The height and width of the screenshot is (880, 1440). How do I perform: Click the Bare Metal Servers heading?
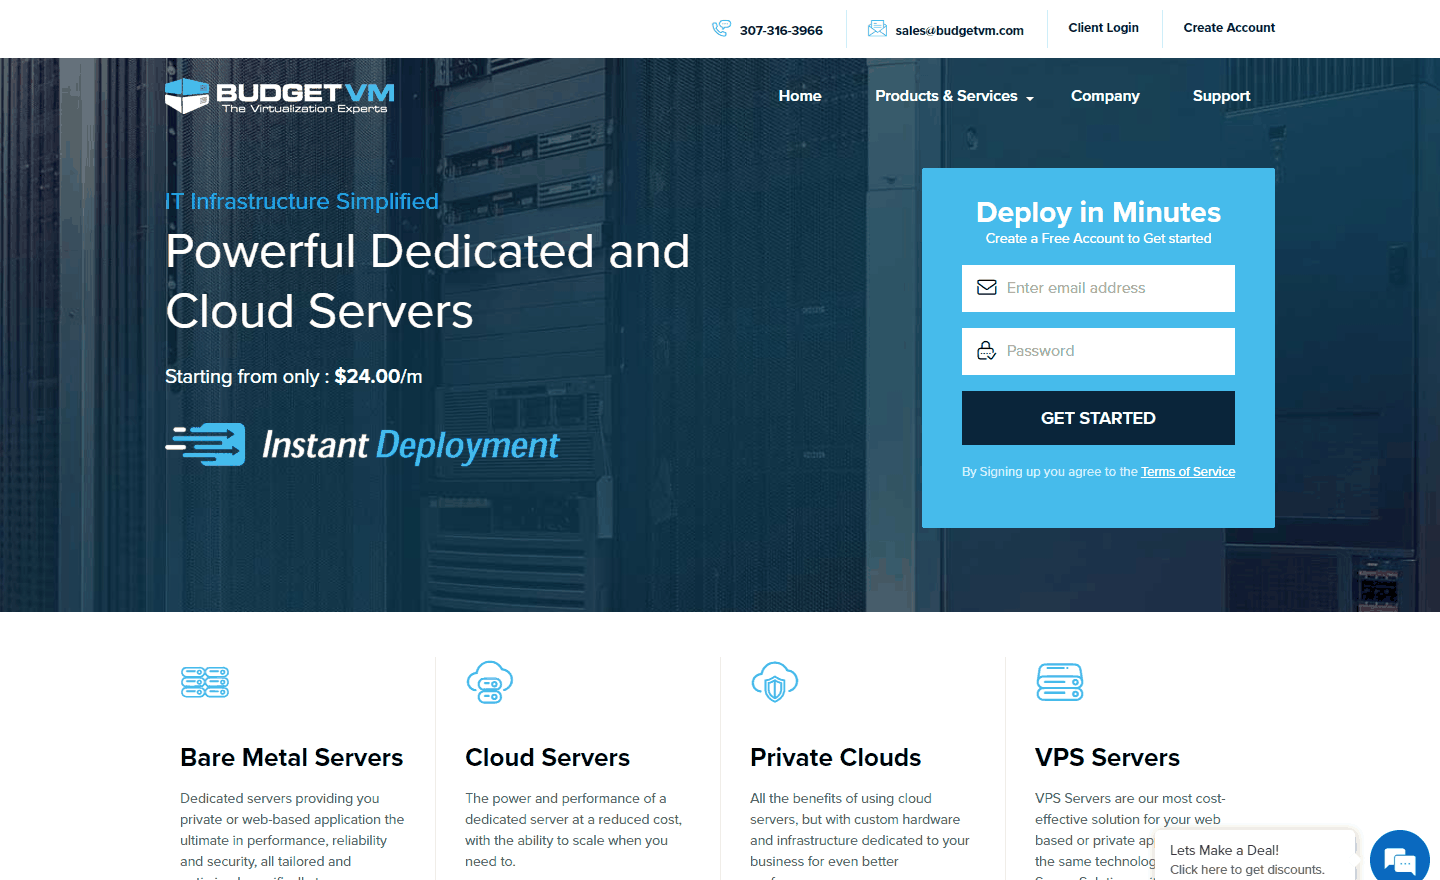(292, 758)
